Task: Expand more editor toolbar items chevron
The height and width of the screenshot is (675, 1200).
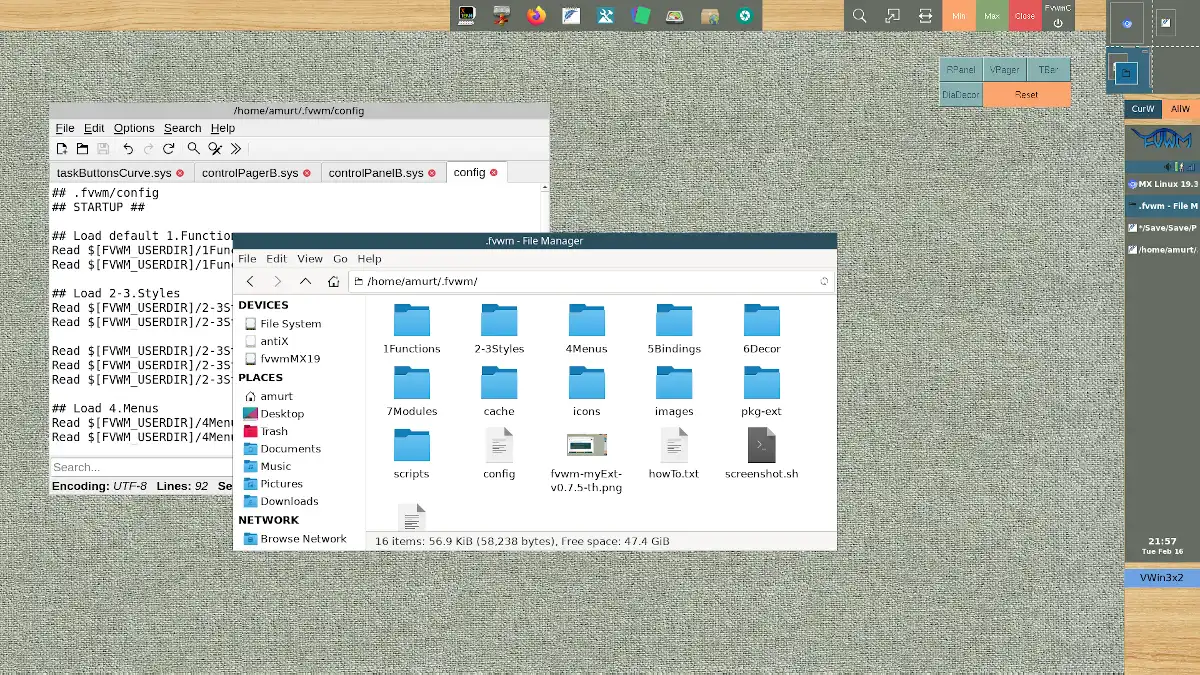Action: coord(236,149)
